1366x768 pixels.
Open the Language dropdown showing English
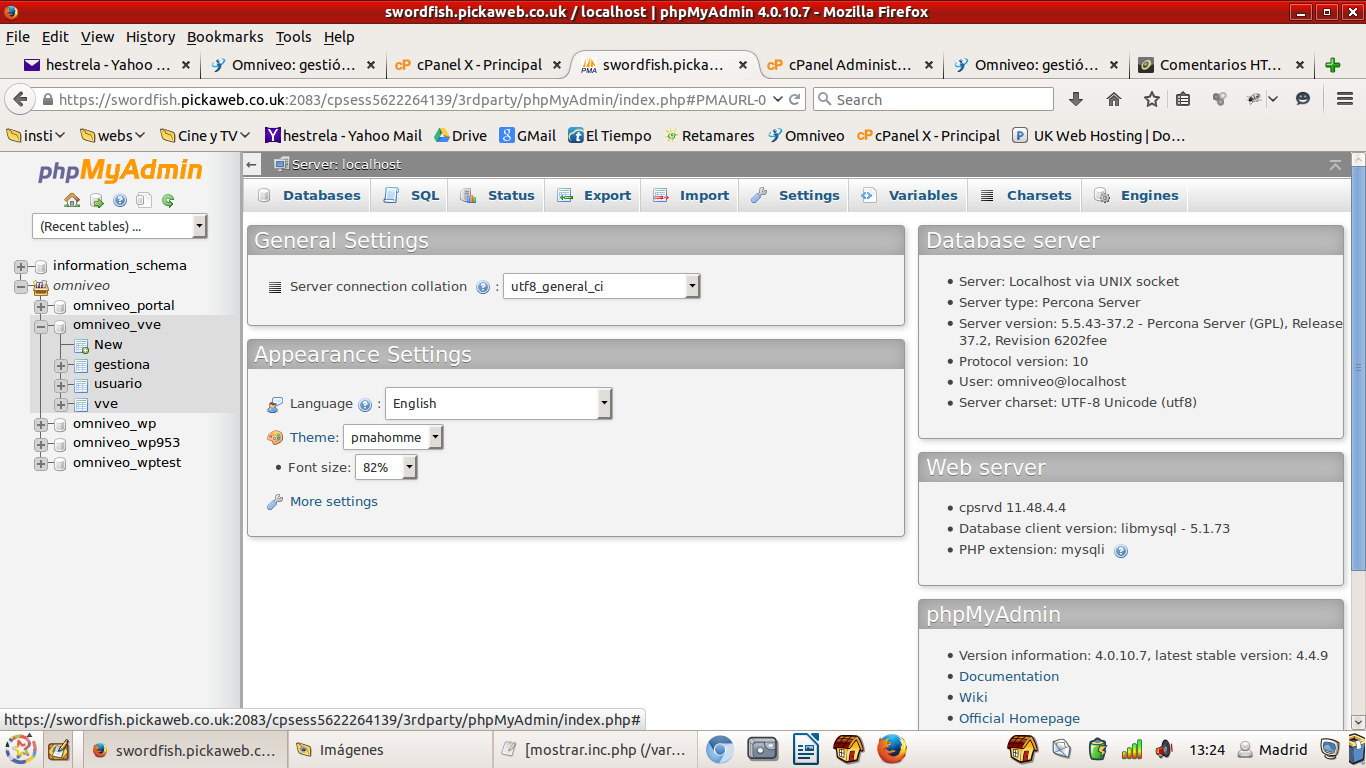click(499, 404)
